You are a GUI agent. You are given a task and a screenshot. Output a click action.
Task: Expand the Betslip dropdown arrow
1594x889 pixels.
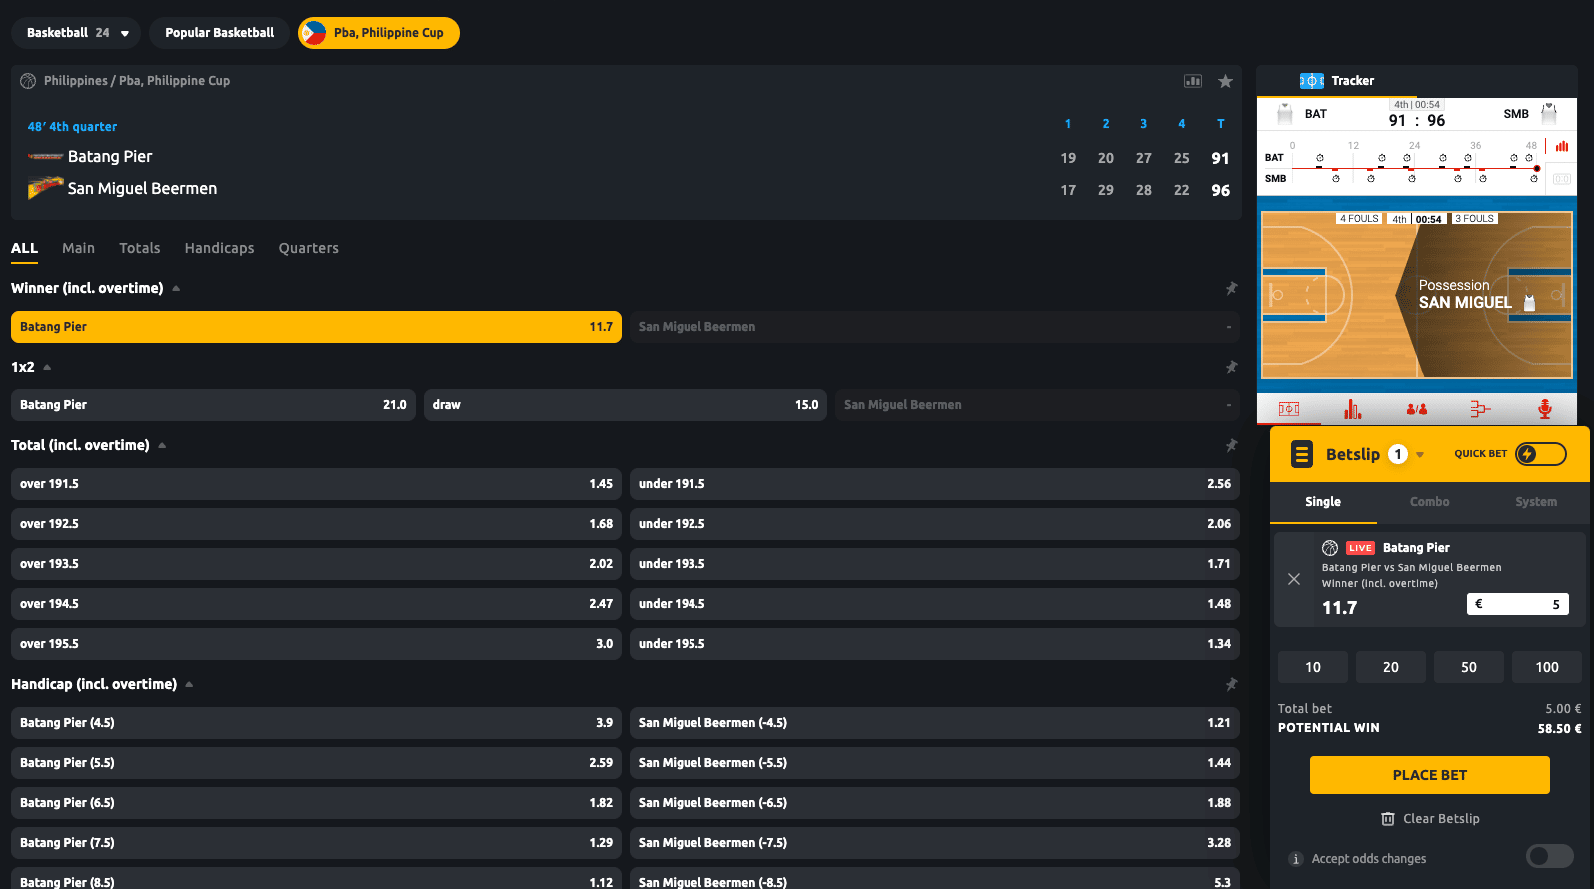point(1420,455)
